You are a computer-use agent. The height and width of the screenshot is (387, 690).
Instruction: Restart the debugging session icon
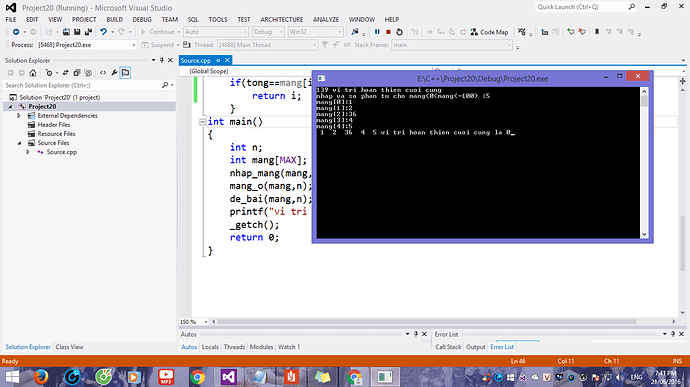point(399,32)
